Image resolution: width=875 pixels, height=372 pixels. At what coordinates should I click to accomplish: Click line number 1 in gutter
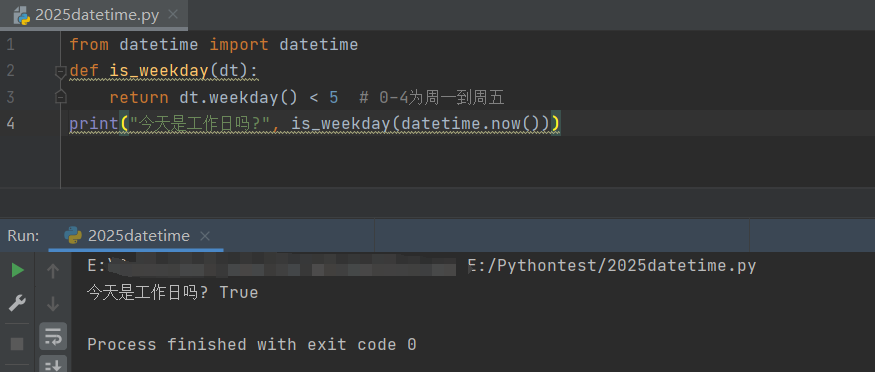click(x=11, y=45)
